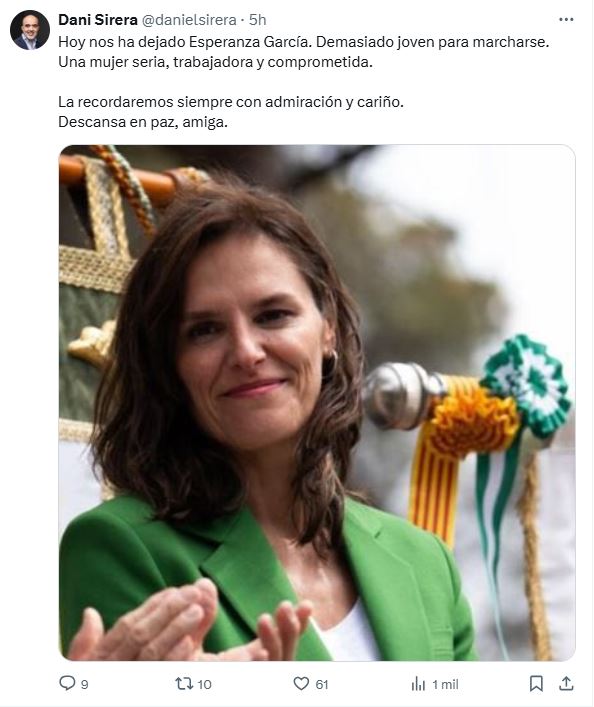Click the view count 1 mil
This screenshot has width=594, height=707.
tap(445, 684)
